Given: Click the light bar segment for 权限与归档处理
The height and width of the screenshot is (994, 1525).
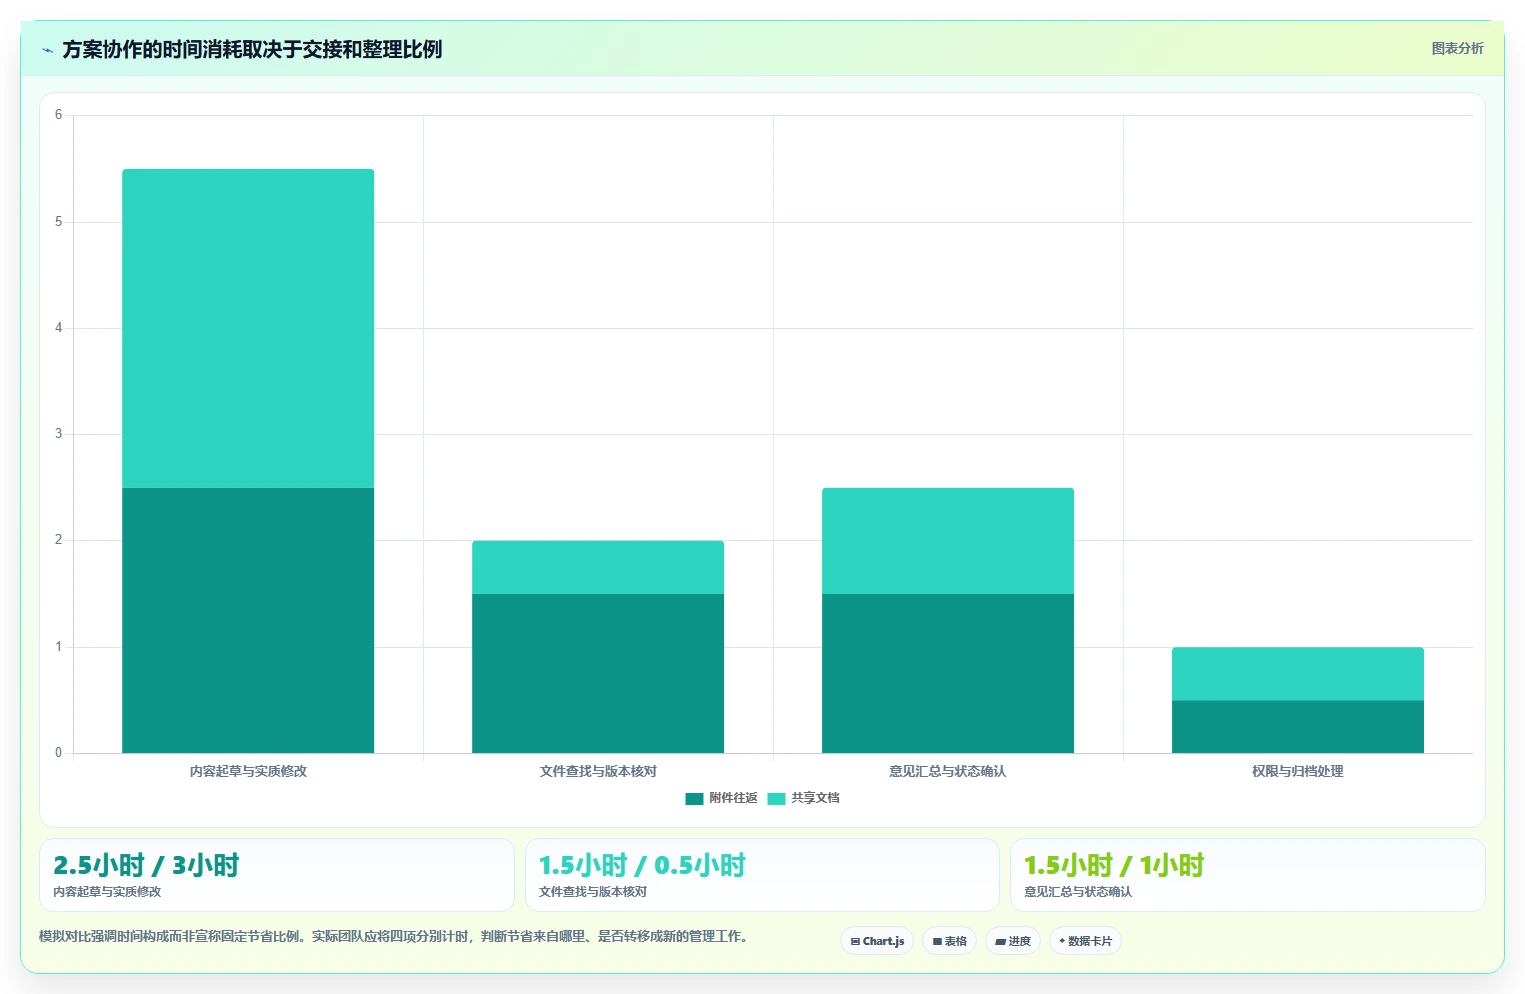Looking at the screenshot, I should point(1298,673).
